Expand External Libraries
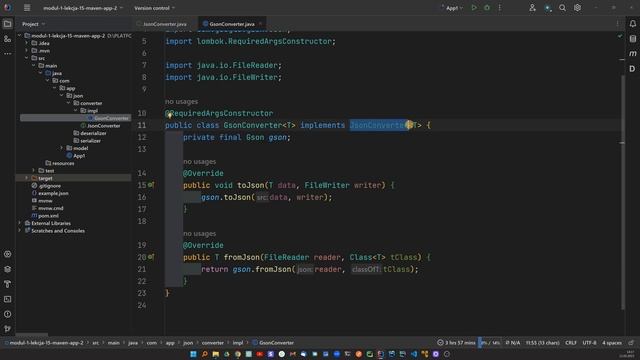This screenshot has width=640, height=360. tap(20, 223)
